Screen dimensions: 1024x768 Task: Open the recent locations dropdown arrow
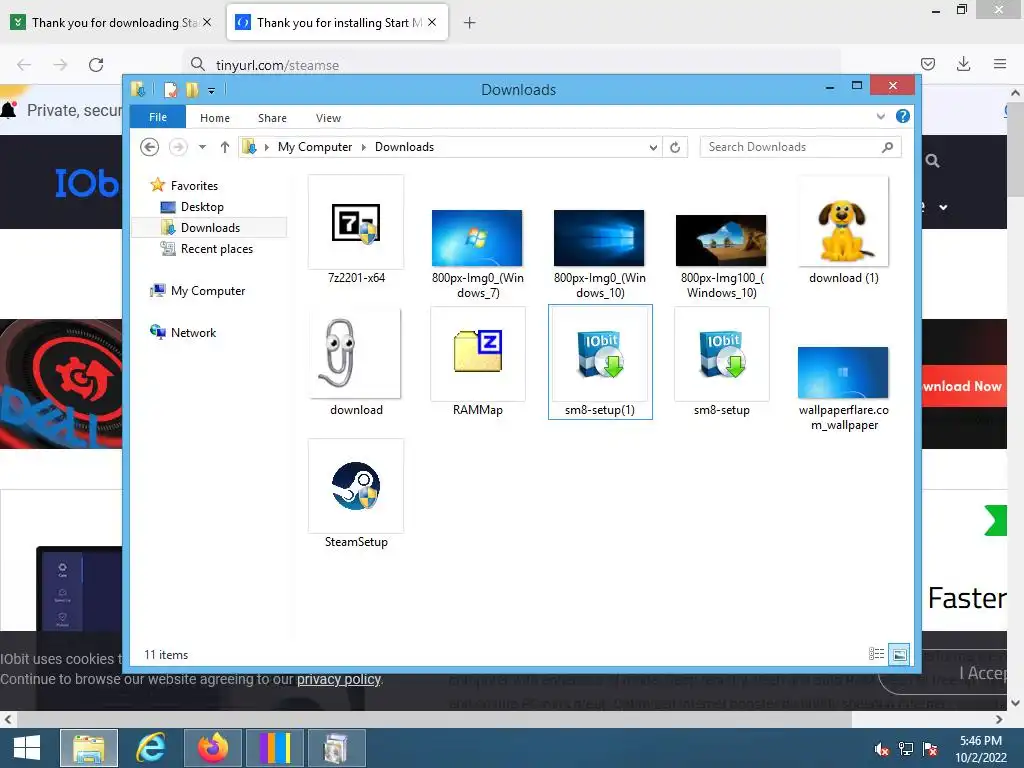[202, 147]
